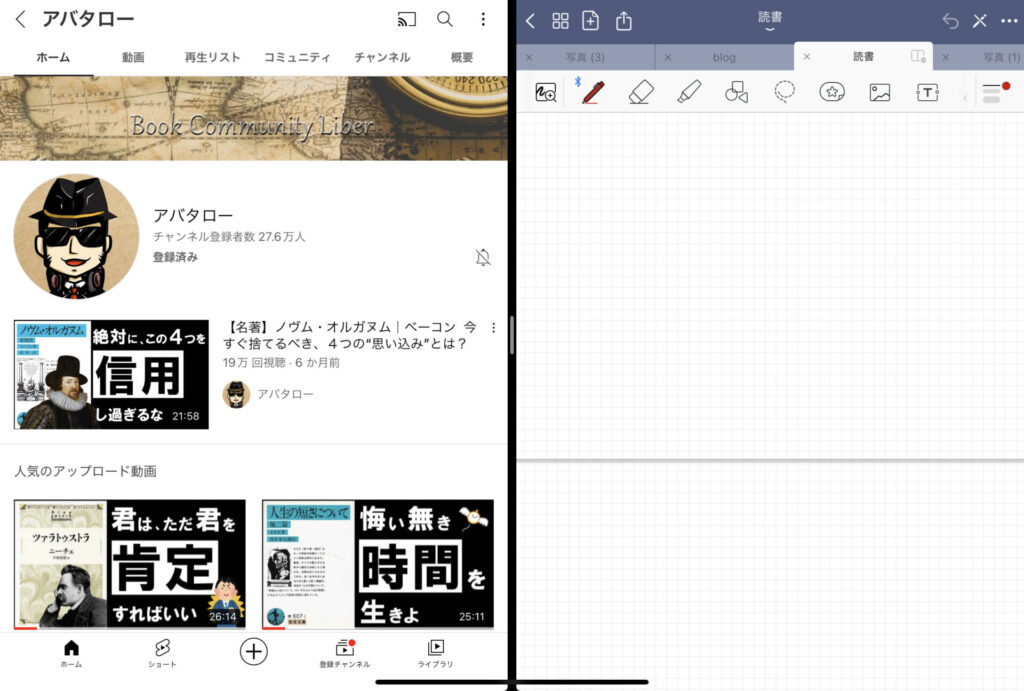Select the Image insert tool

(880, 92)
